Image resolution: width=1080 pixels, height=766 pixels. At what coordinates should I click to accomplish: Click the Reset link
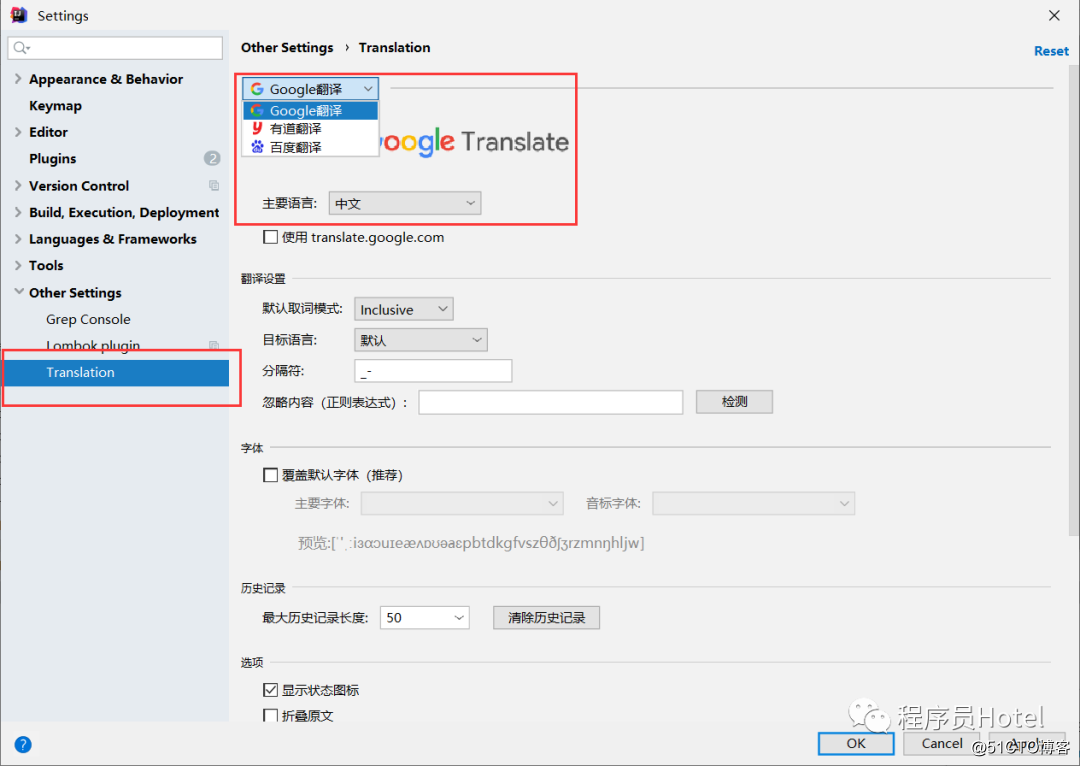1051,51
